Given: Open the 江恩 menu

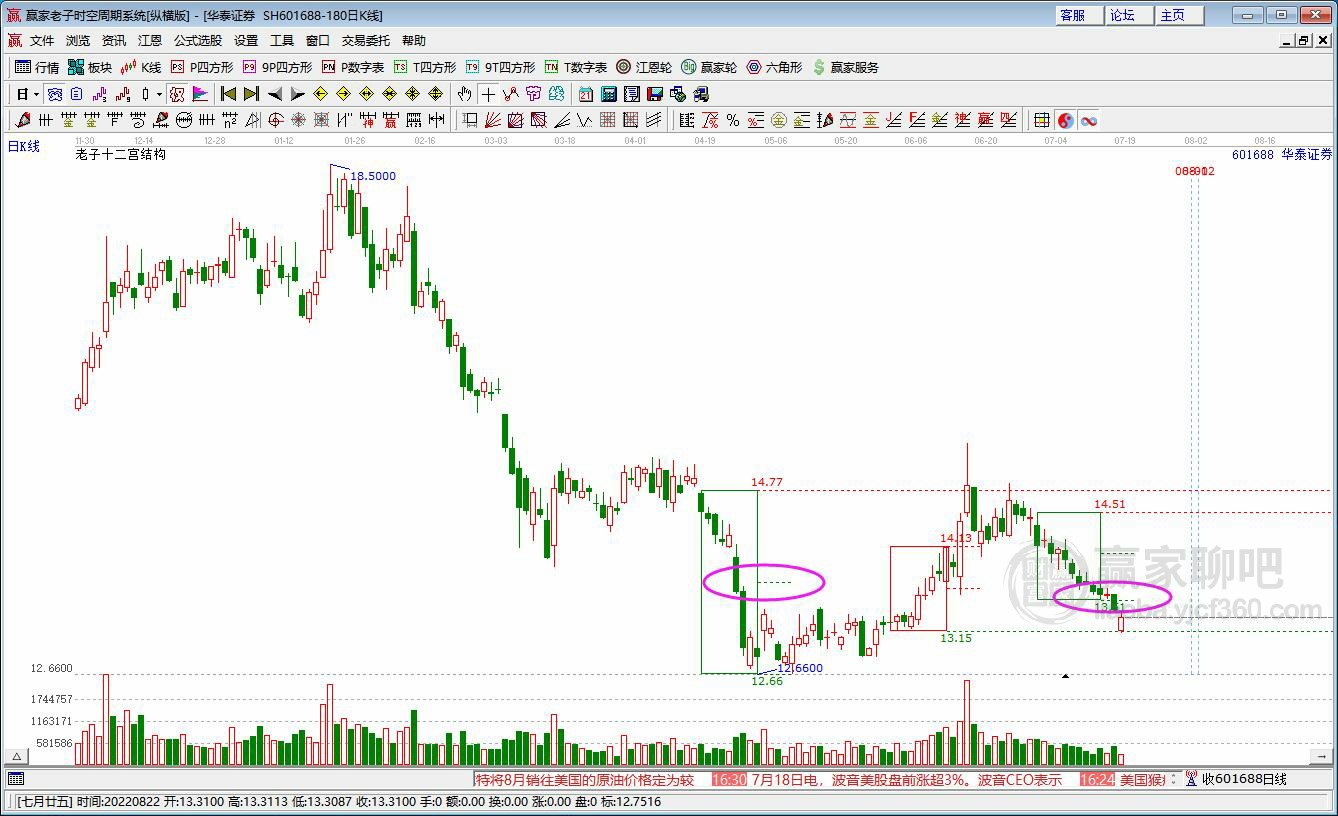Looking at the screenshot, I should tap(150, 41).
